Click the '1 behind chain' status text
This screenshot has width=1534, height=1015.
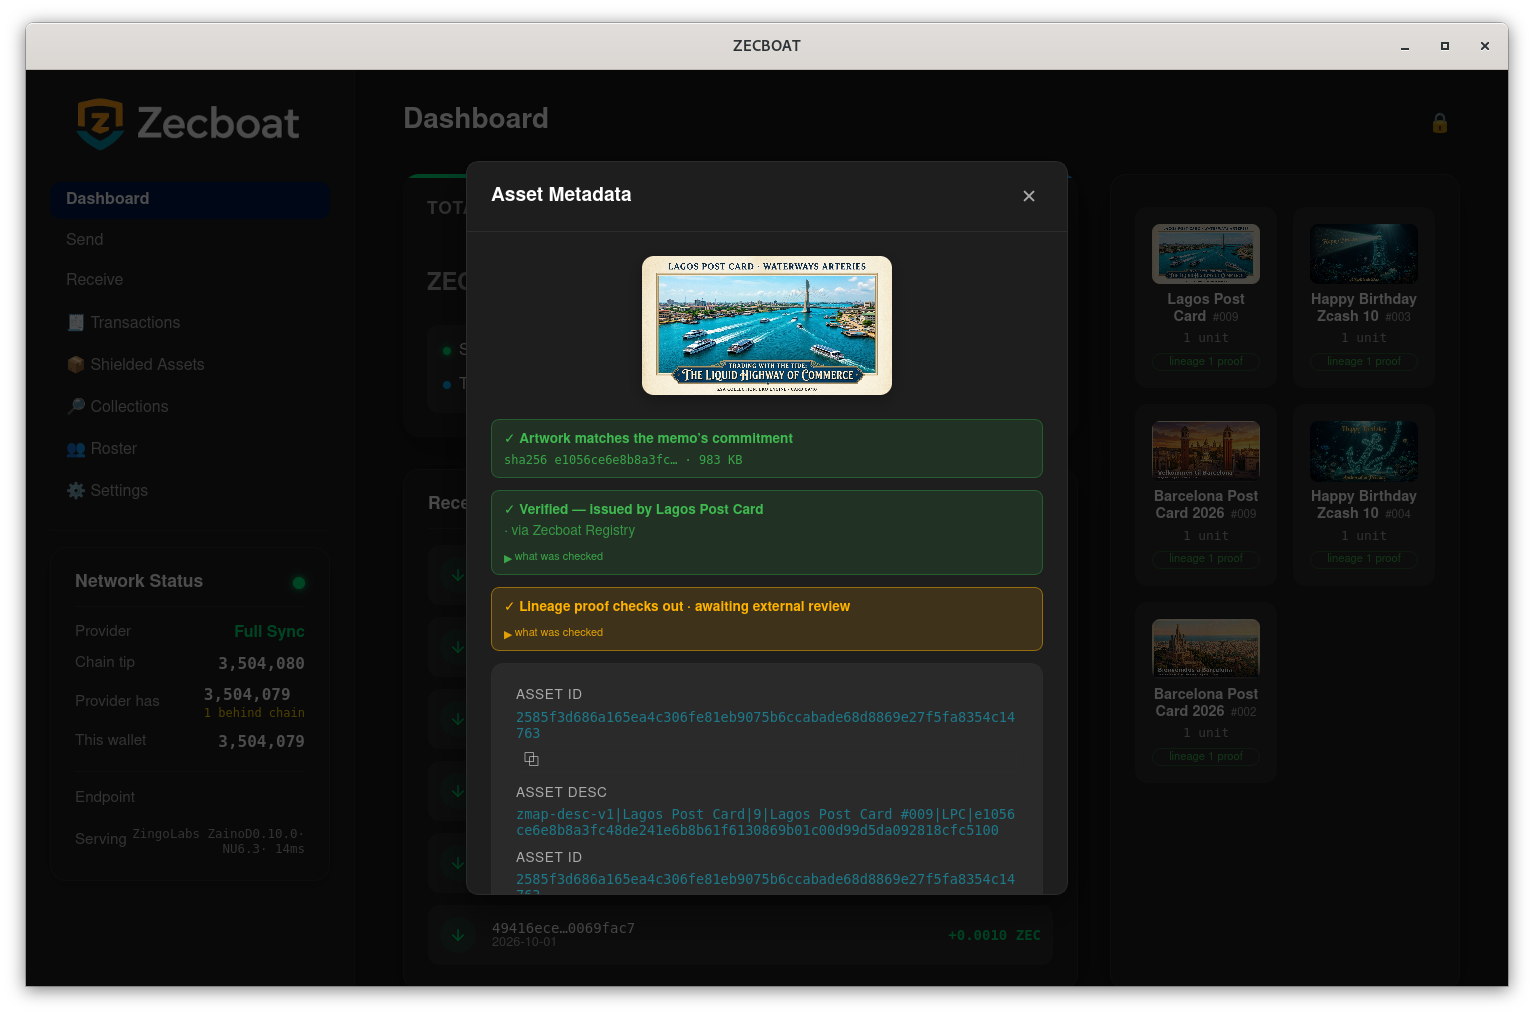click(x=254, y=713)
